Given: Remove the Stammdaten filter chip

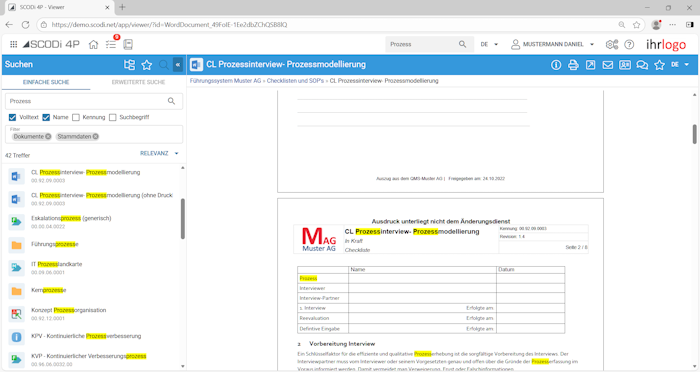Looking at the screenshot, I should (x=96, y=137).
